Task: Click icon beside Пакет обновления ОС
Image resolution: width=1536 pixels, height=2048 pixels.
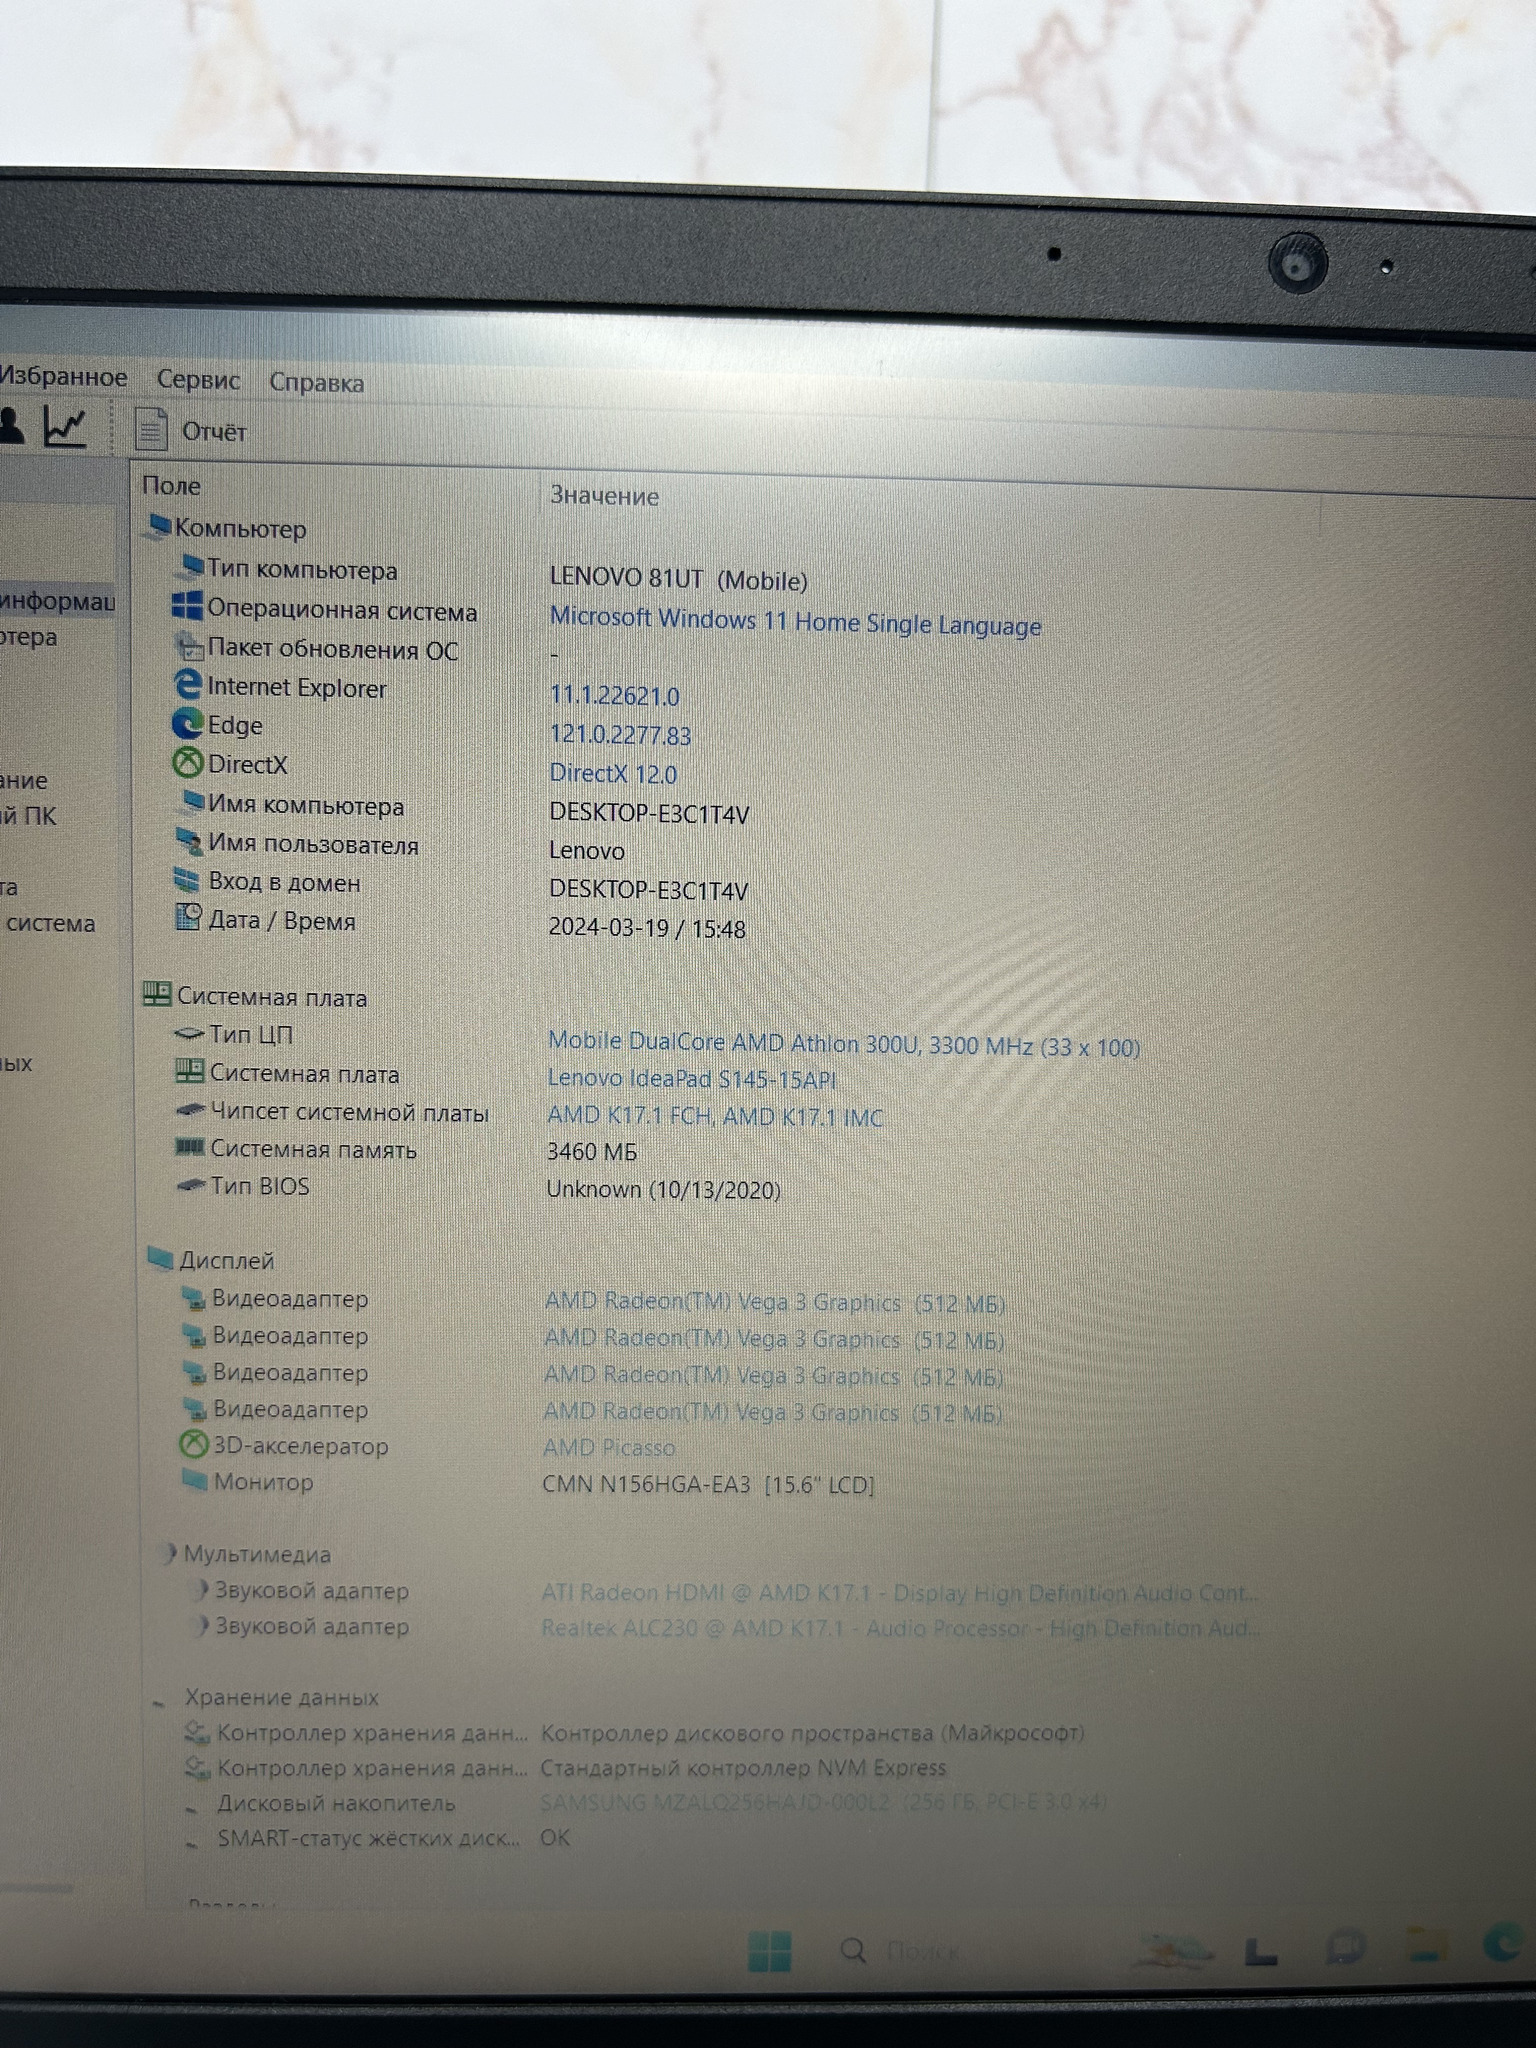Action: pyautogui.click(x=188, y=646)
